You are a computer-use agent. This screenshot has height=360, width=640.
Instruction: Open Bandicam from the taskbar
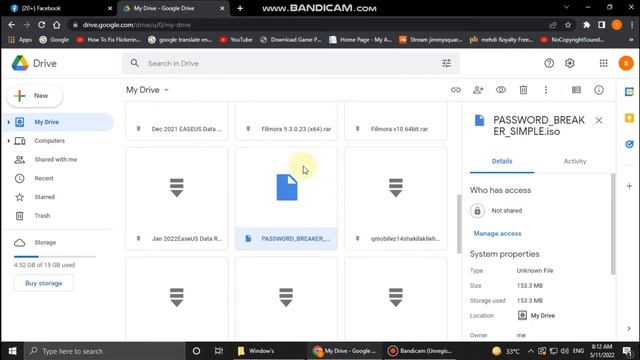421,351
